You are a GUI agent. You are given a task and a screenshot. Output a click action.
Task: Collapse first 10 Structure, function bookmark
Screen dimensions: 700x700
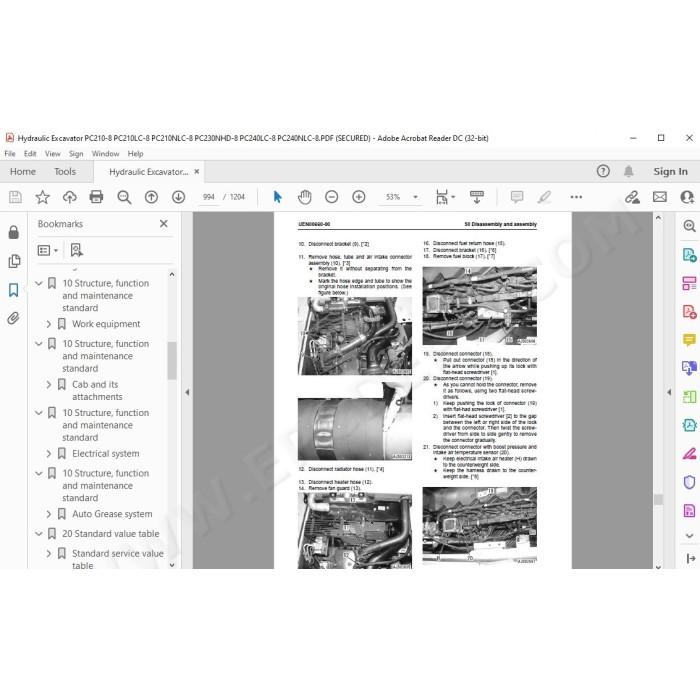point(39,283)
